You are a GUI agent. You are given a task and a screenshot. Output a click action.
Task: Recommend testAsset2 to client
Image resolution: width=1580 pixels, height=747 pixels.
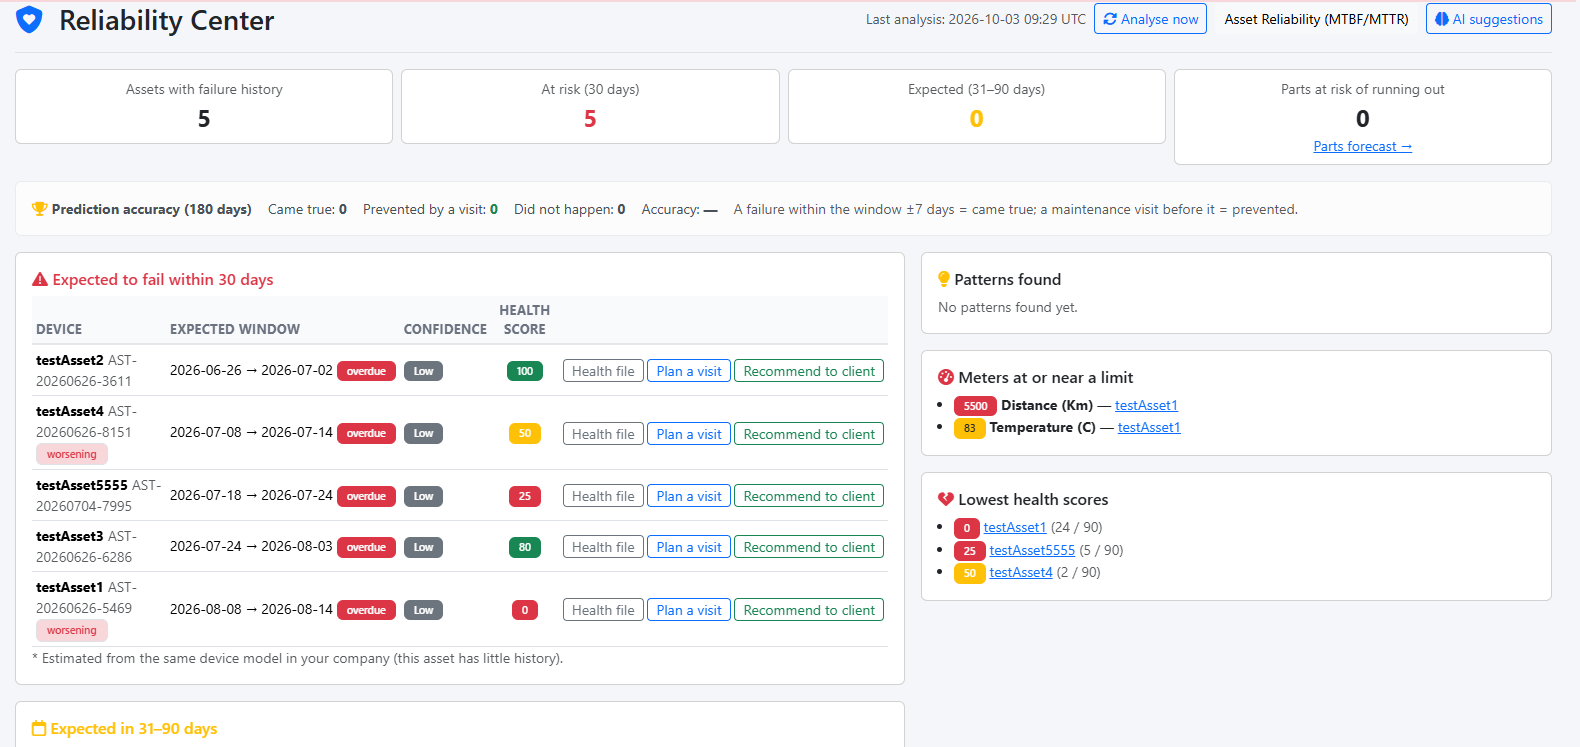coord(809,371)
